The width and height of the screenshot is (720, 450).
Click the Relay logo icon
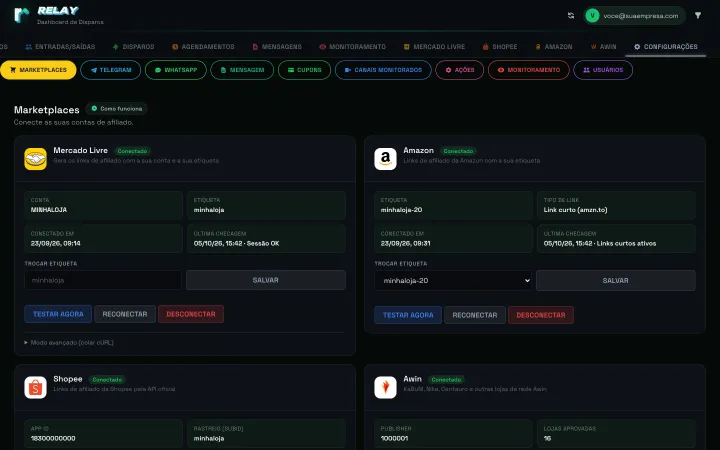coord(22,15)
